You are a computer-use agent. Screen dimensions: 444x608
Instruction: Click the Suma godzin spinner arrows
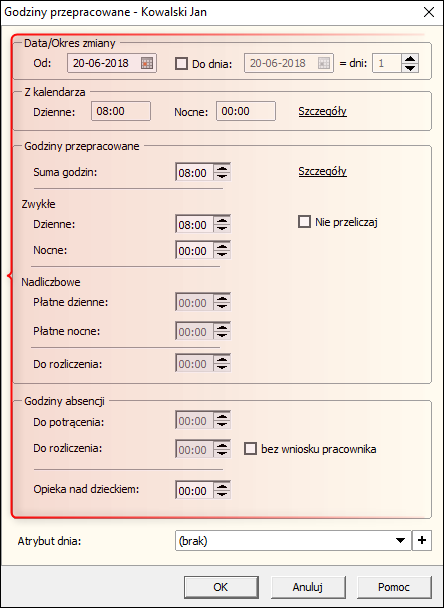click(222, 172)
